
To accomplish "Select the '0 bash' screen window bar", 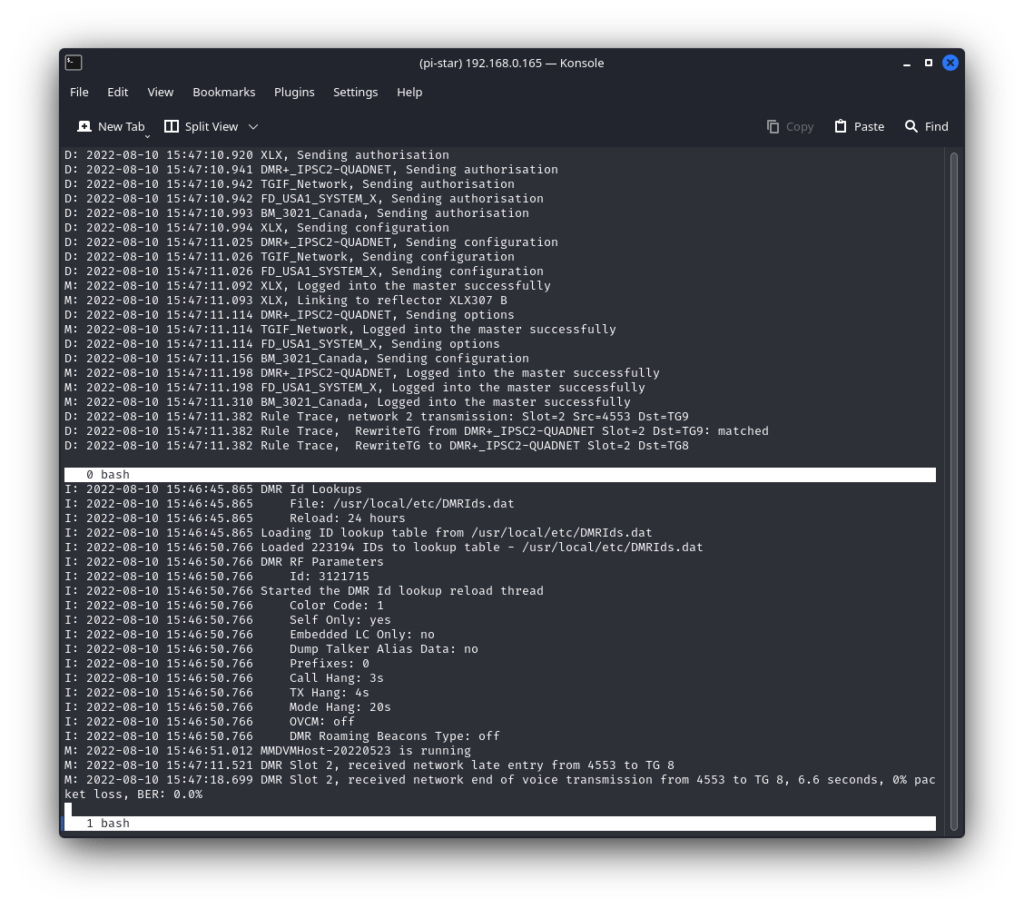I will pos(500,474).
